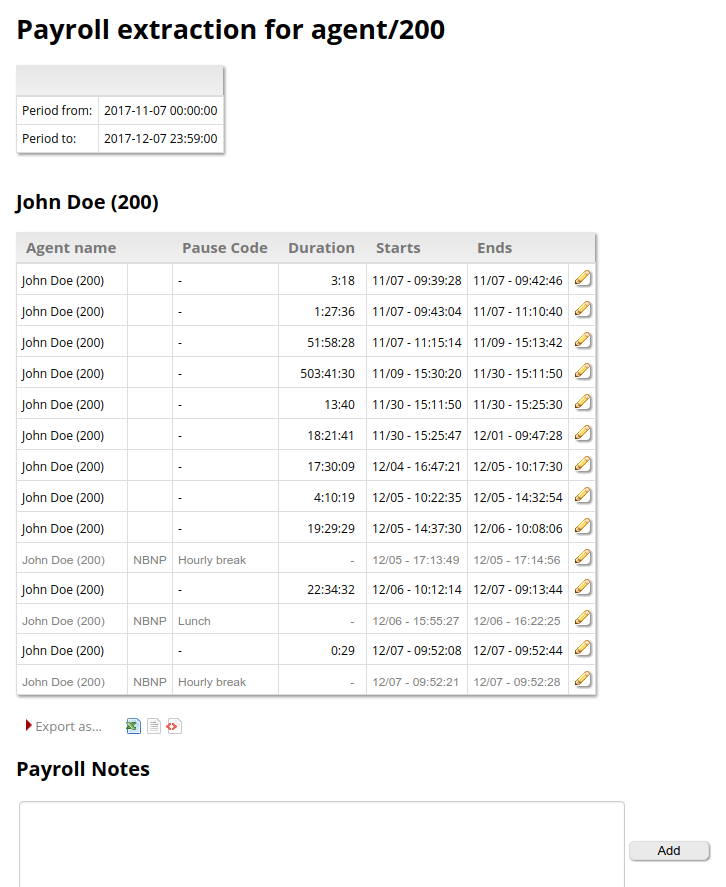726x887 pixels.
Task: Edit the 12/07 09:52:21 Hourly break entry
Action: tap(582, 680)
